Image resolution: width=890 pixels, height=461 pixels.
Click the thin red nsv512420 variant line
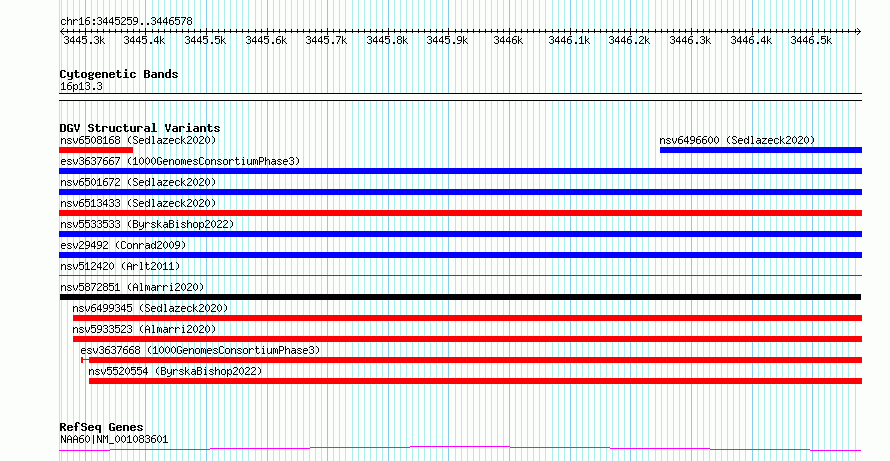click(x=460, y=275)
